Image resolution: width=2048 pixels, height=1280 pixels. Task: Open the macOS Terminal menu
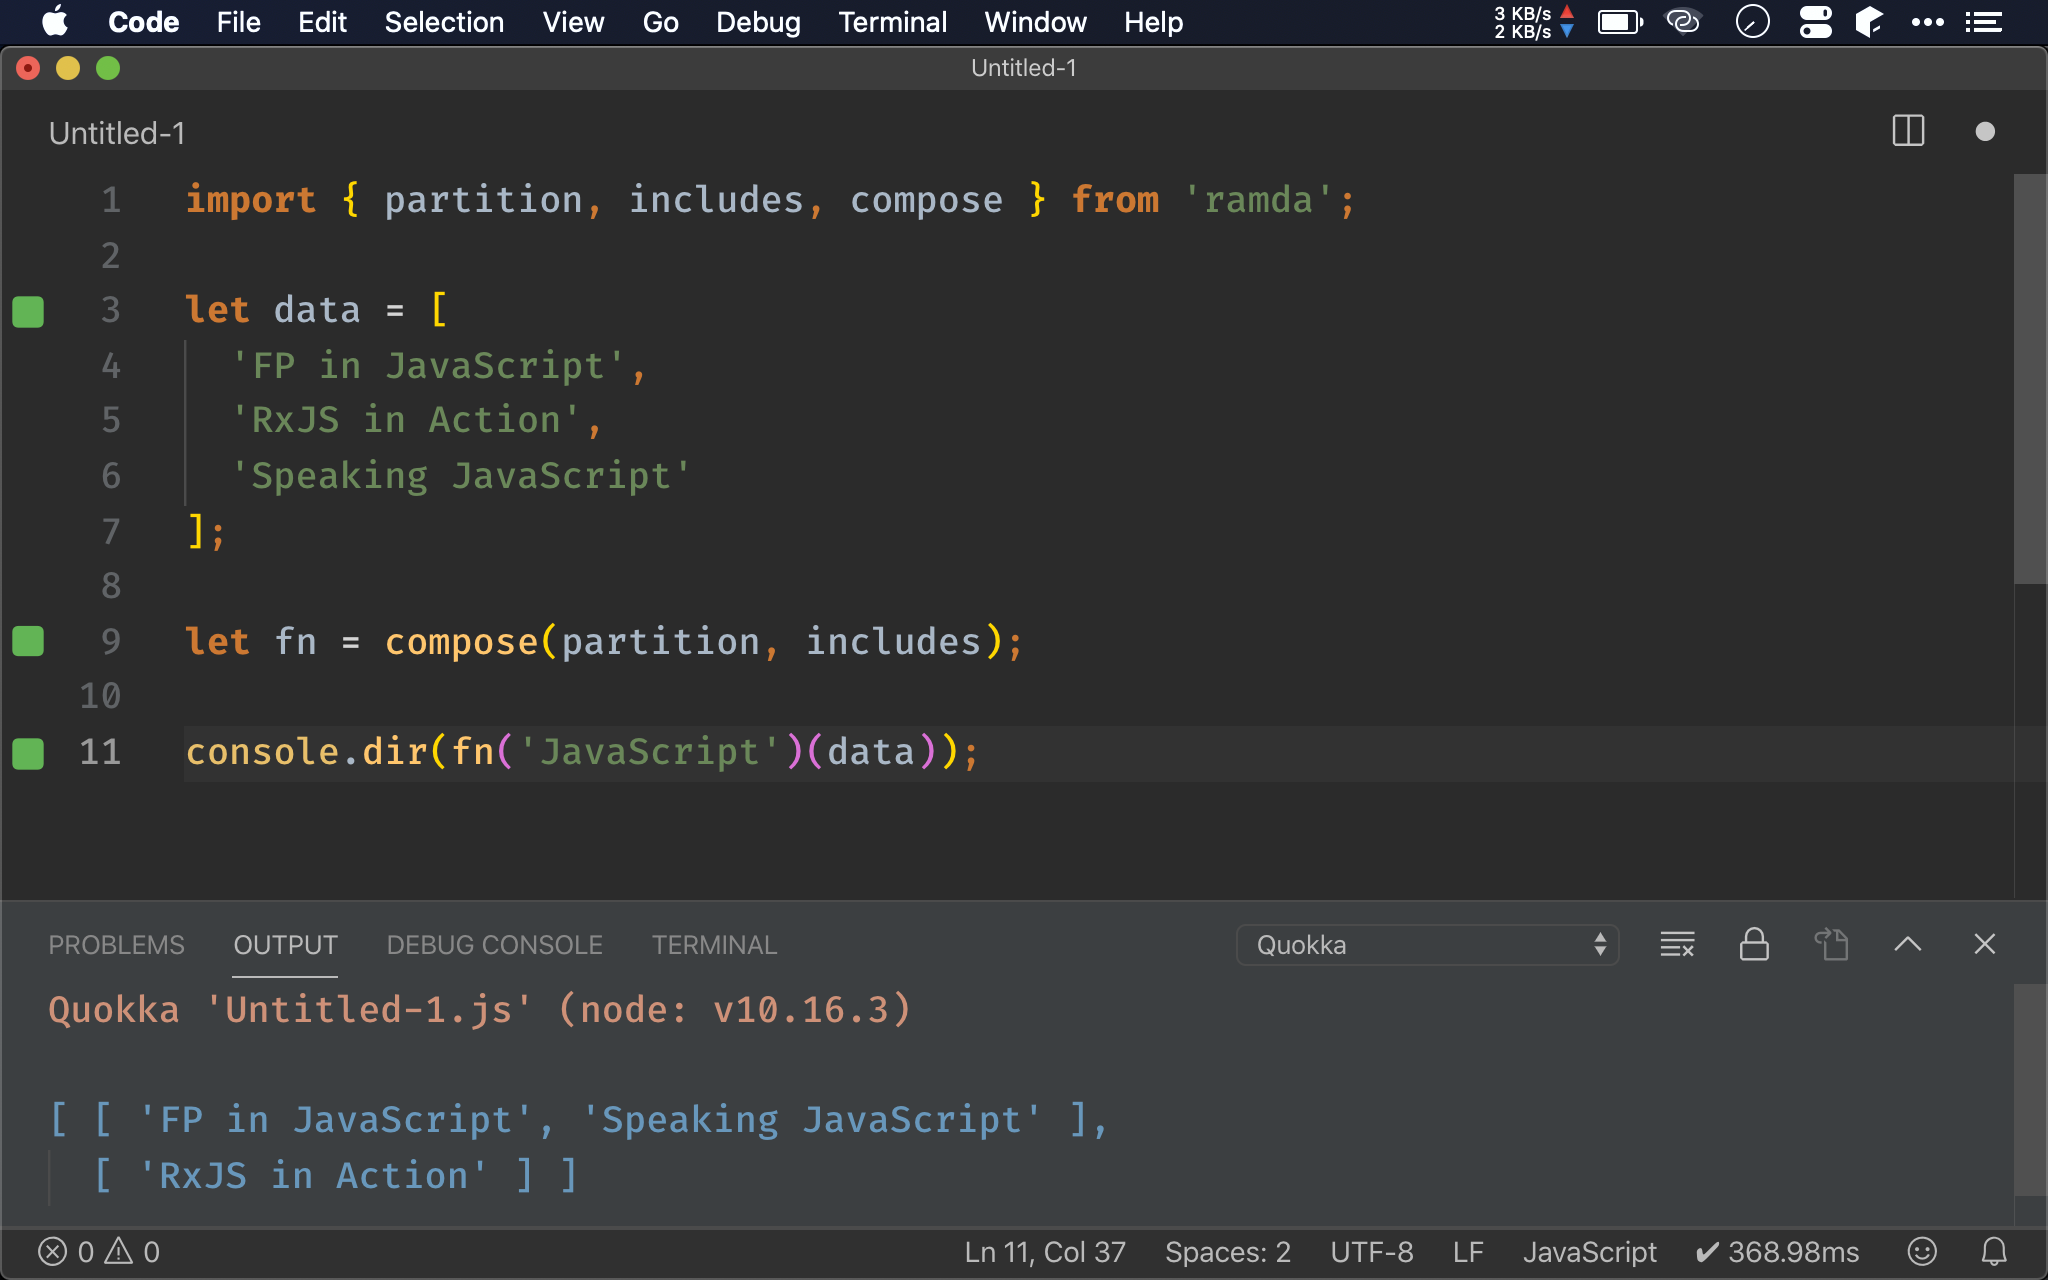(891, 21)
